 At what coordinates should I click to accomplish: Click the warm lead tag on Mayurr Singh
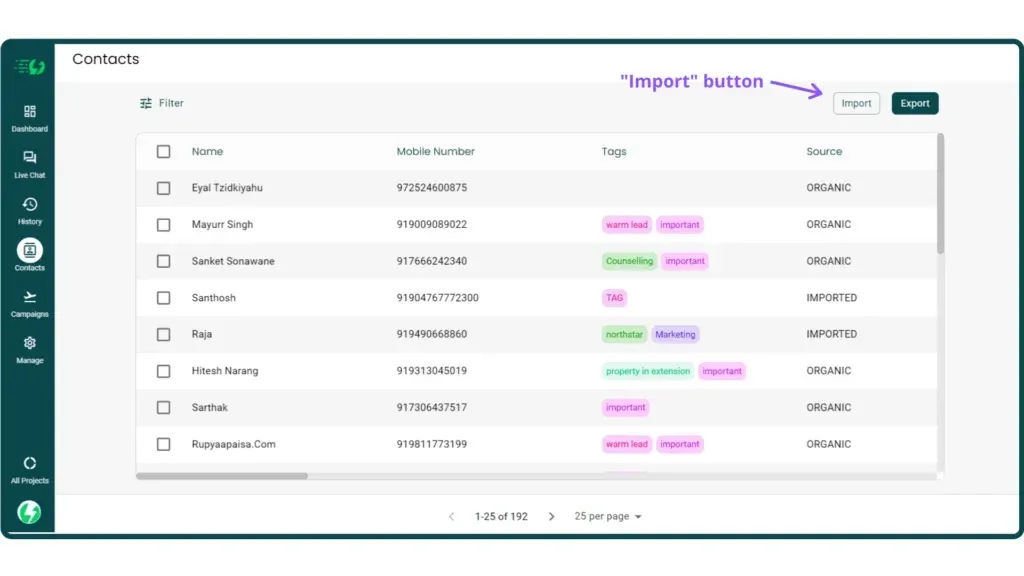pos(626,224)
